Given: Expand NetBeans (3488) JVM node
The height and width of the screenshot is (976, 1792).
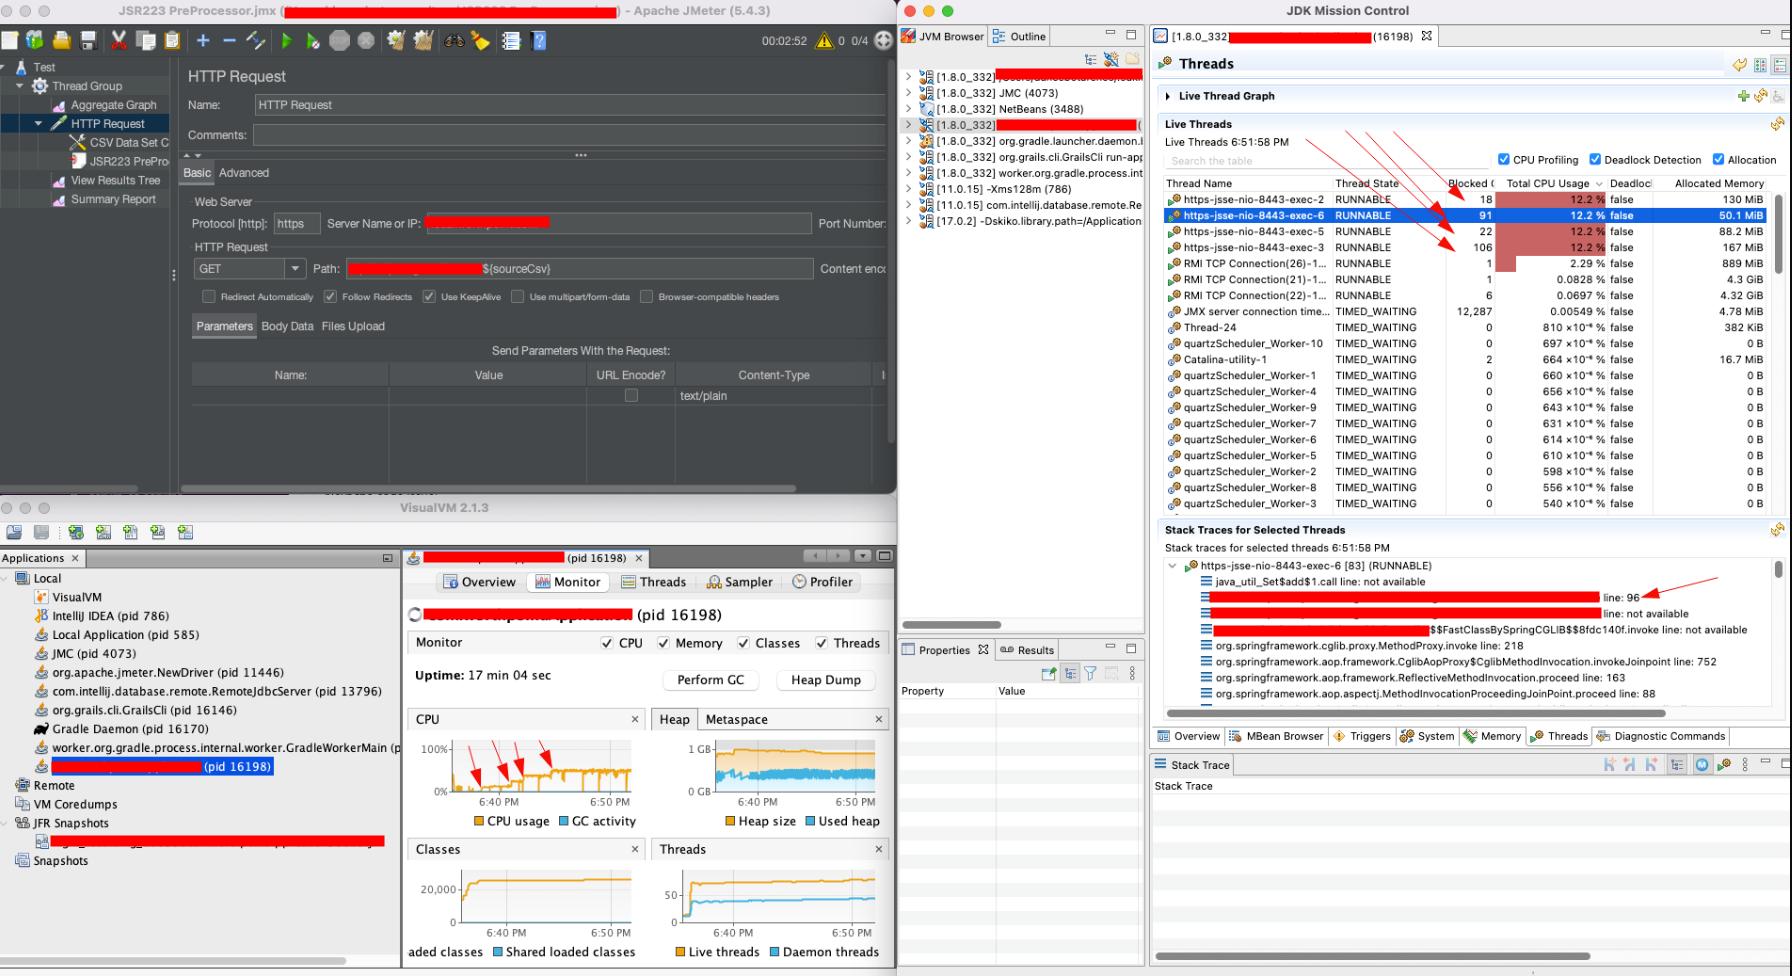Looking at the screenshot, I should [x=908, y=109].
